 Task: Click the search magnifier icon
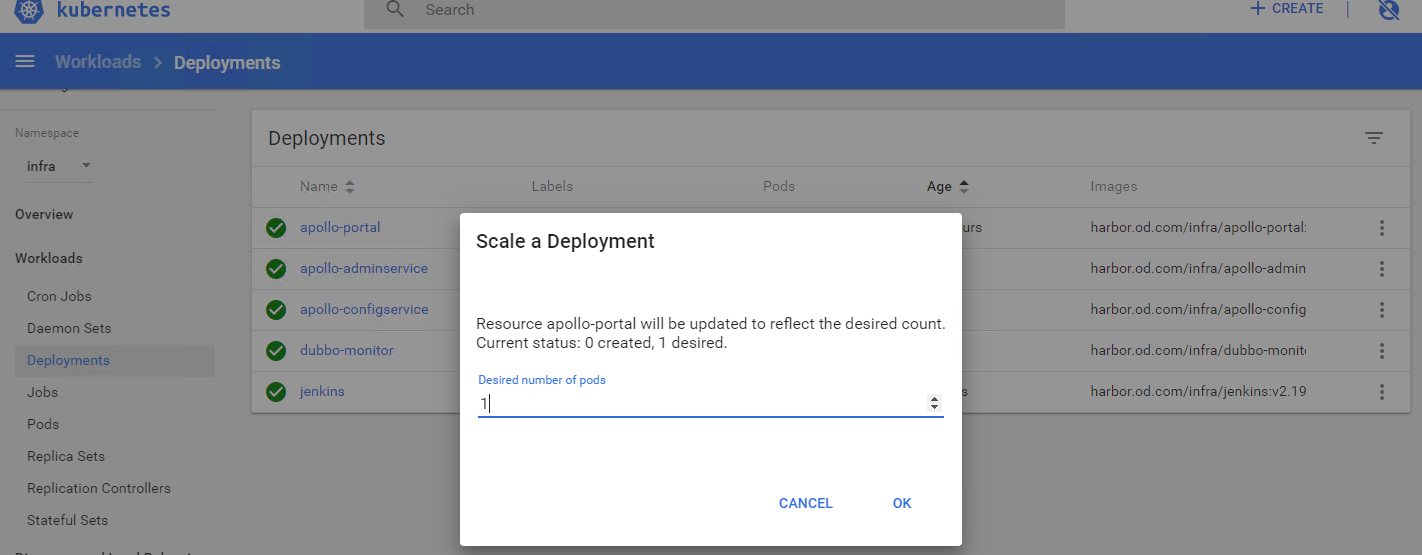[x=395, y=10]
